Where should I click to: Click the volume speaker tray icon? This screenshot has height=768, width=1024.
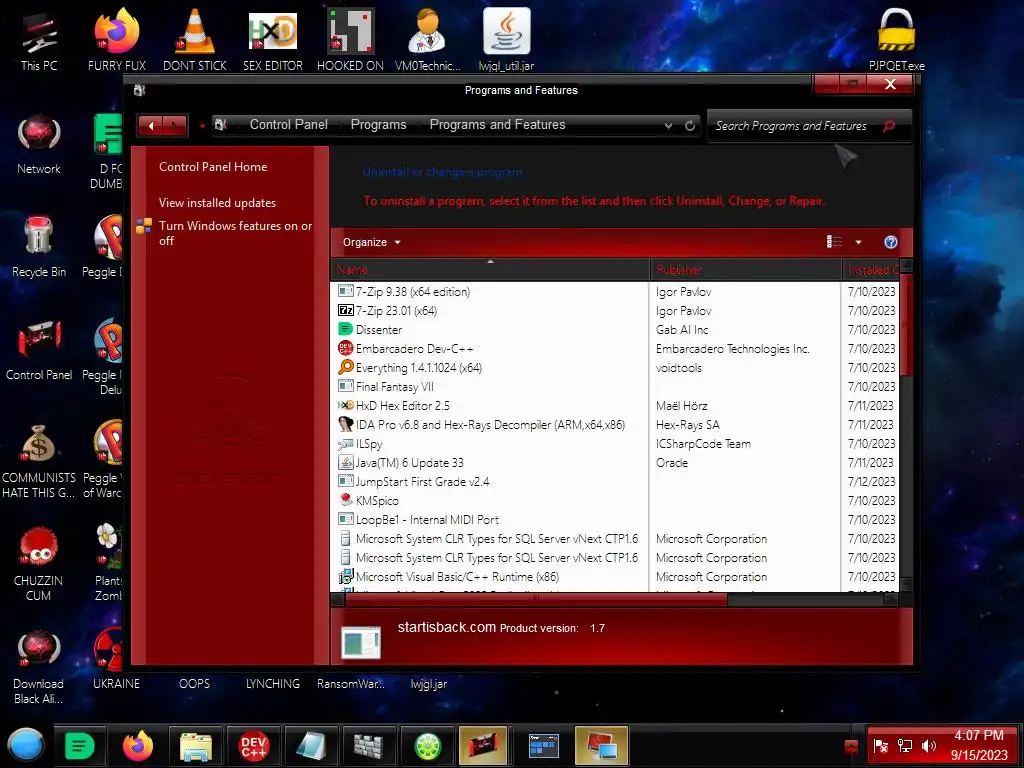(x=928, y=746)
